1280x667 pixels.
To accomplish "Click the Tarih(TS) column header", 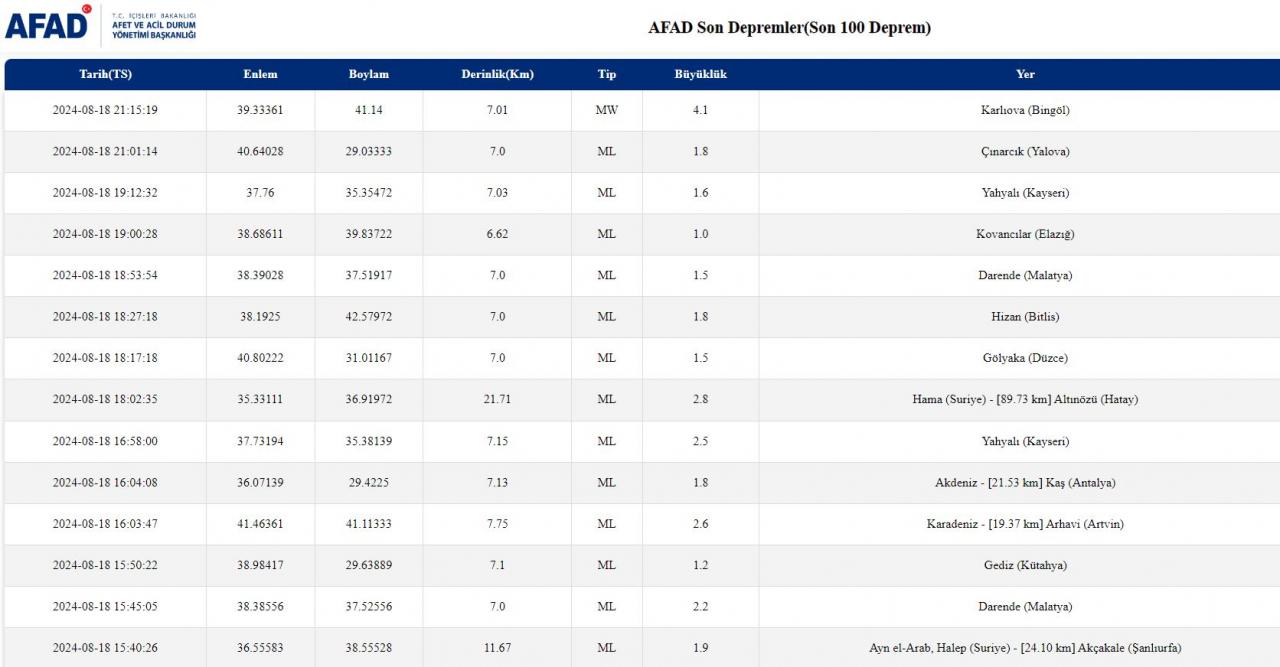I will [x=105, y=75].
